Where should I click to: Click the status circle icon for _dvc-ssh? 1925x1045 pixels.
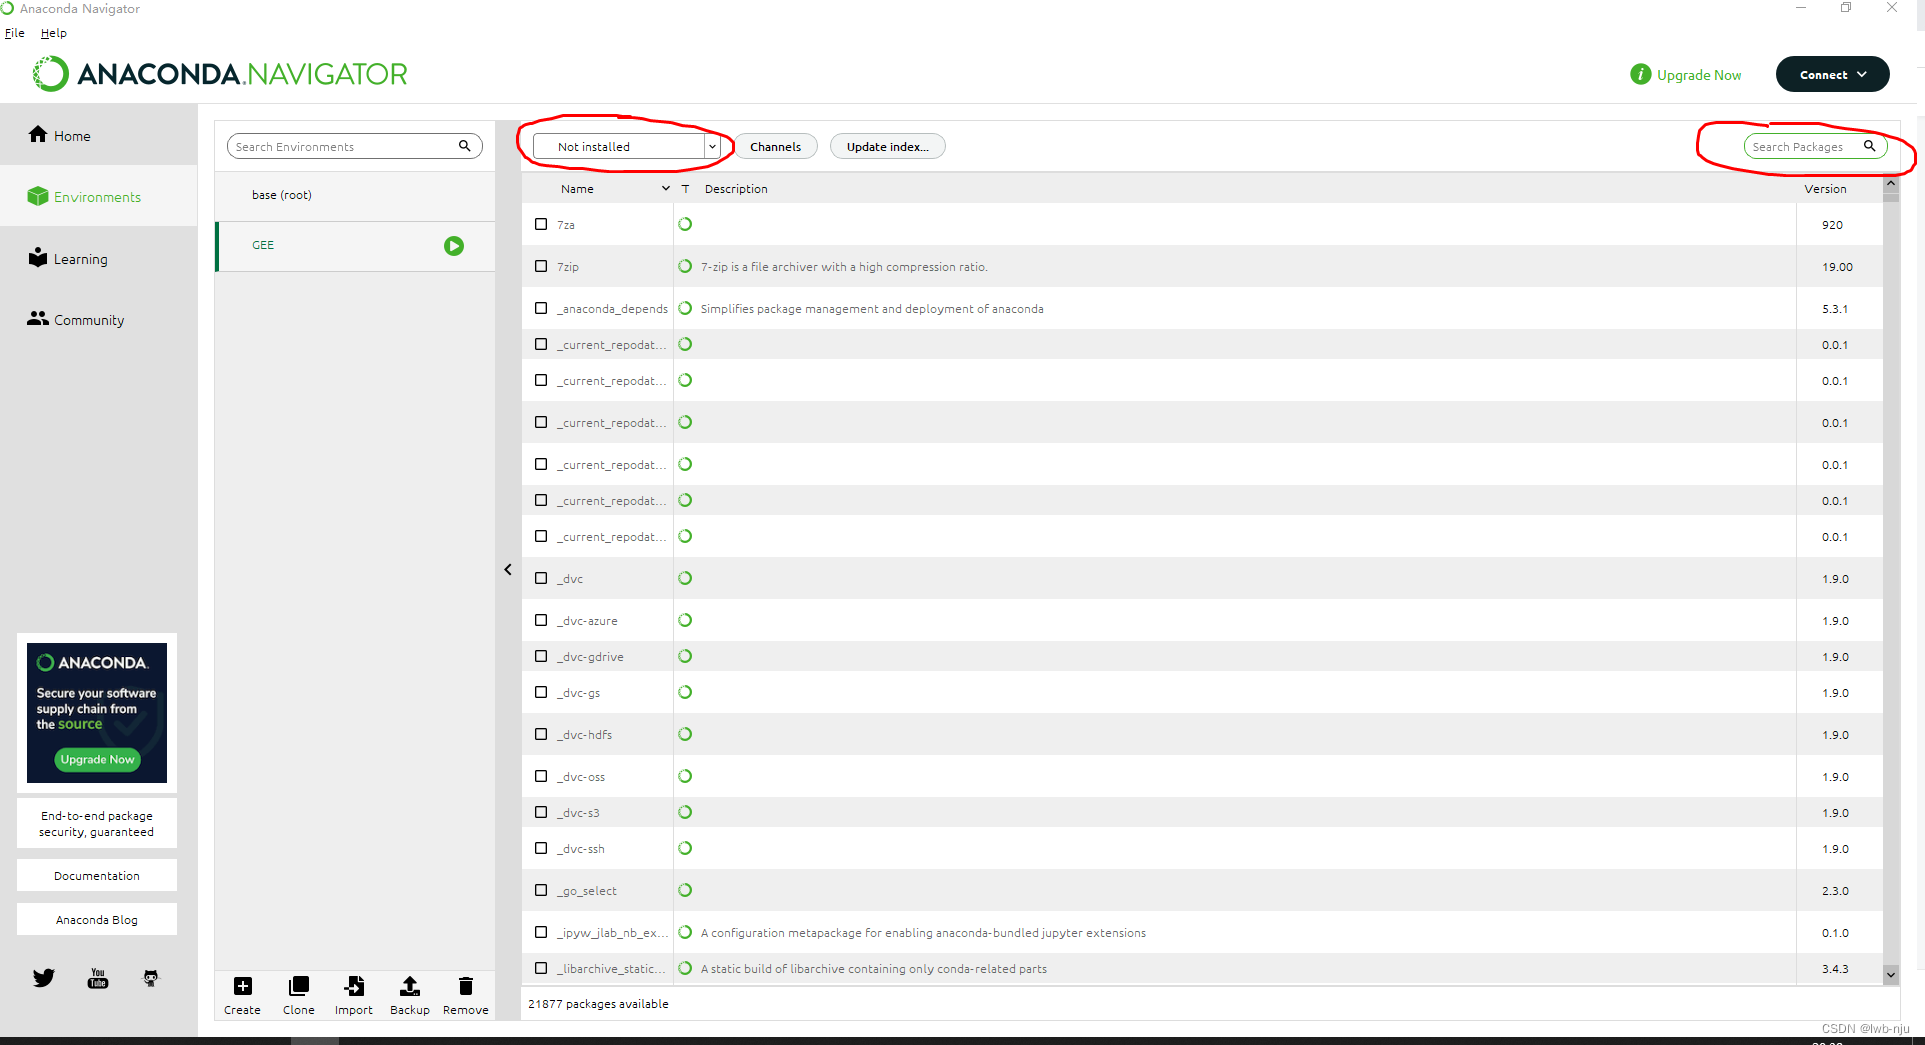(685, 848)
